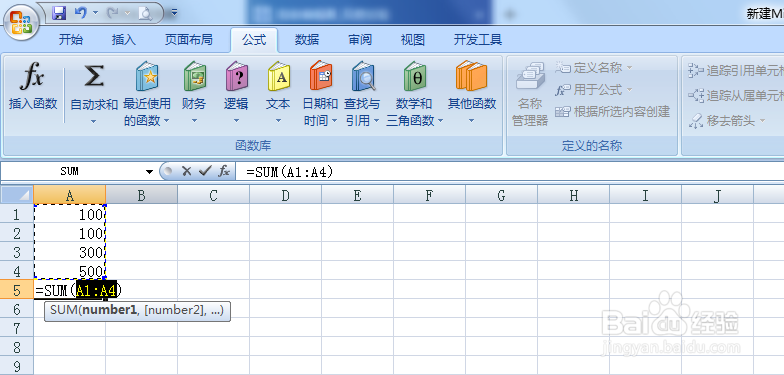784x375 pixels.
Task: Click cell A3 containing 300
Action: tap(70, 252)
